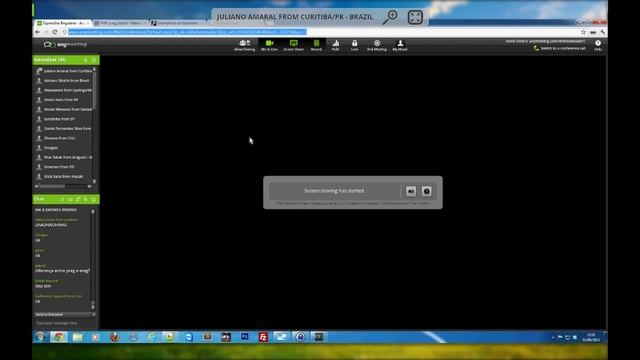Screen dimensions: 640x360
Task: Click the AnyMeeting logo
Action: point(65,44)
